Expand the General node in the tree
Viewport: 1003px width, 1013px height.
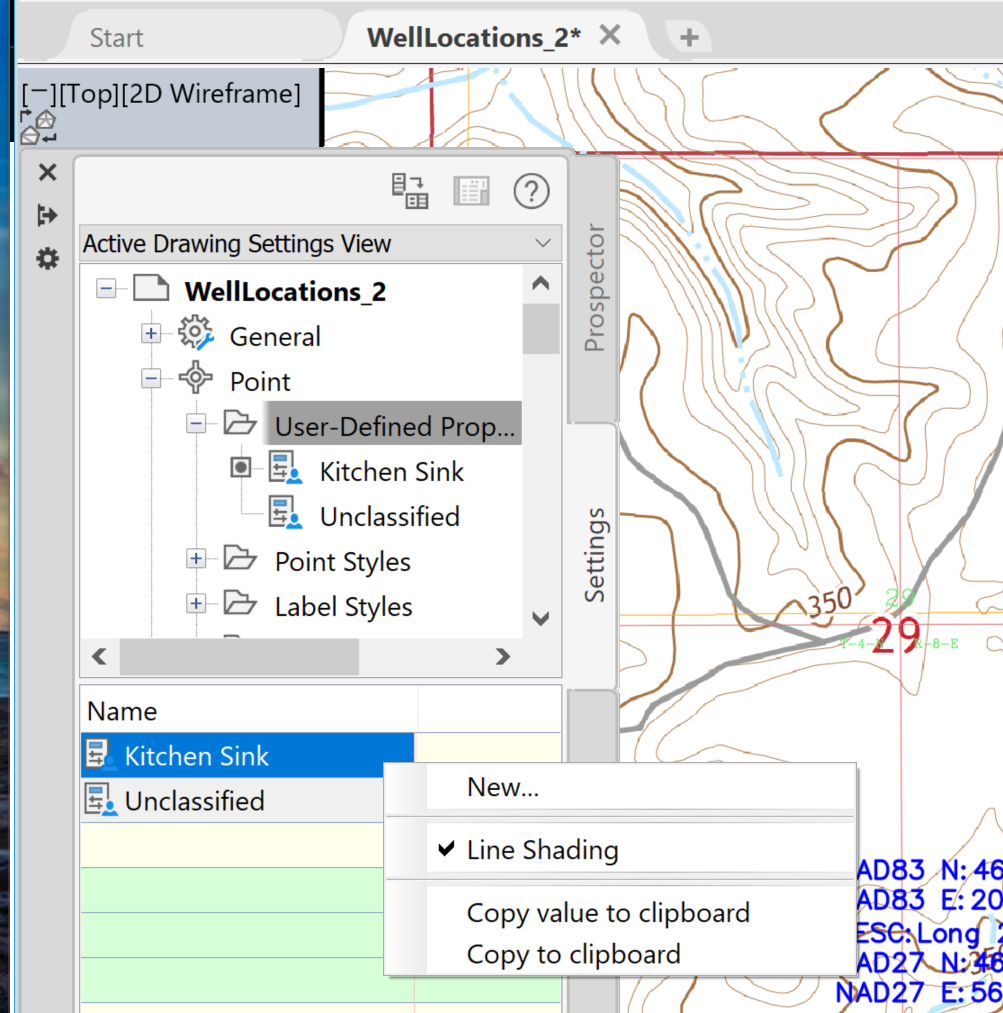pos(151,335)
